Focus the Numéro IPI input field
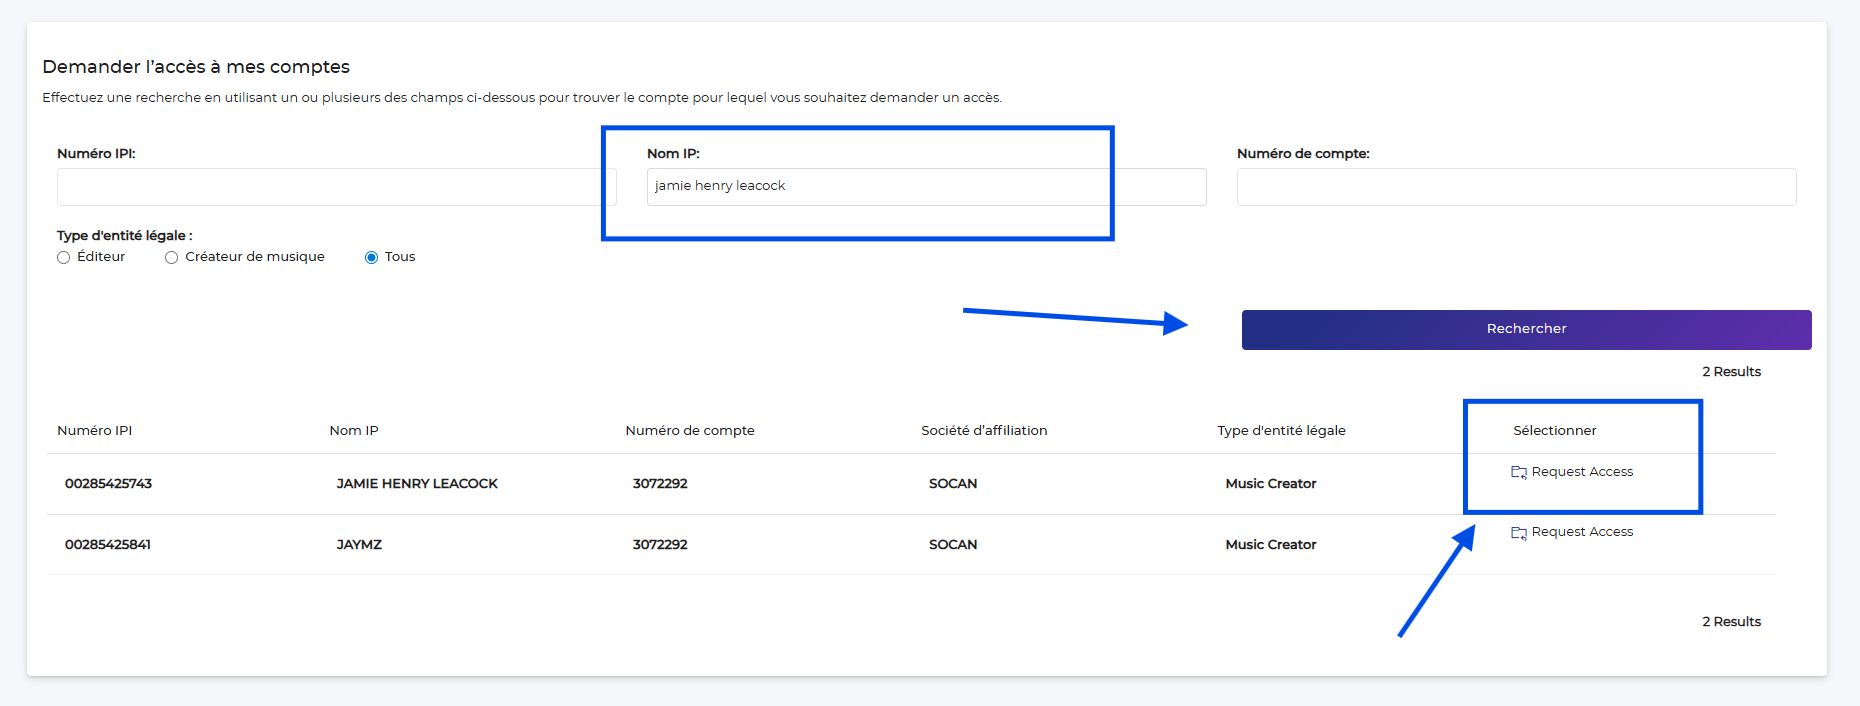This screenshot has height=706, width=1860. click(x=336, y=187)
